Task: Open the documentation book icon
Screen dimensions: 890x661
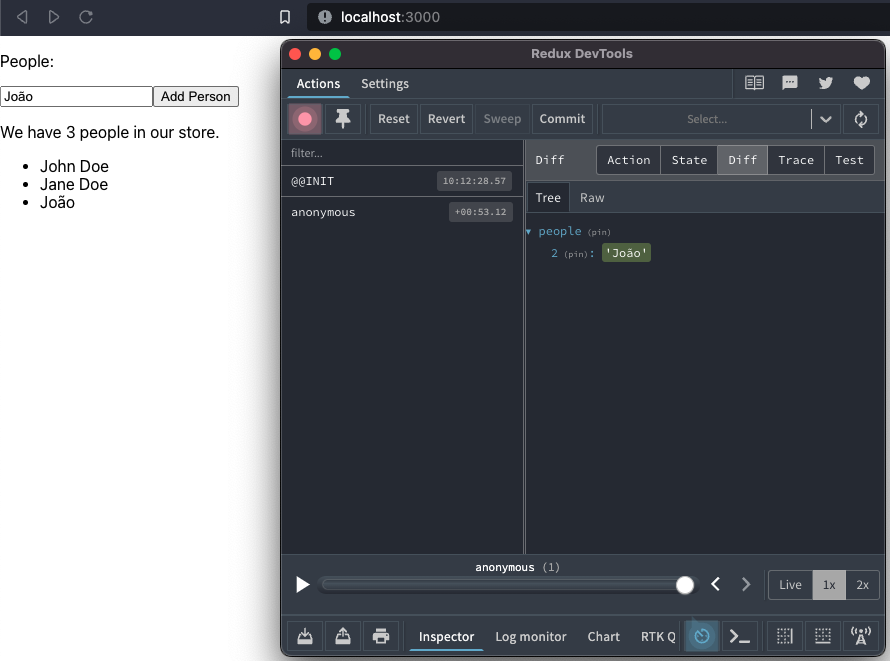Action: pos(754,83)
